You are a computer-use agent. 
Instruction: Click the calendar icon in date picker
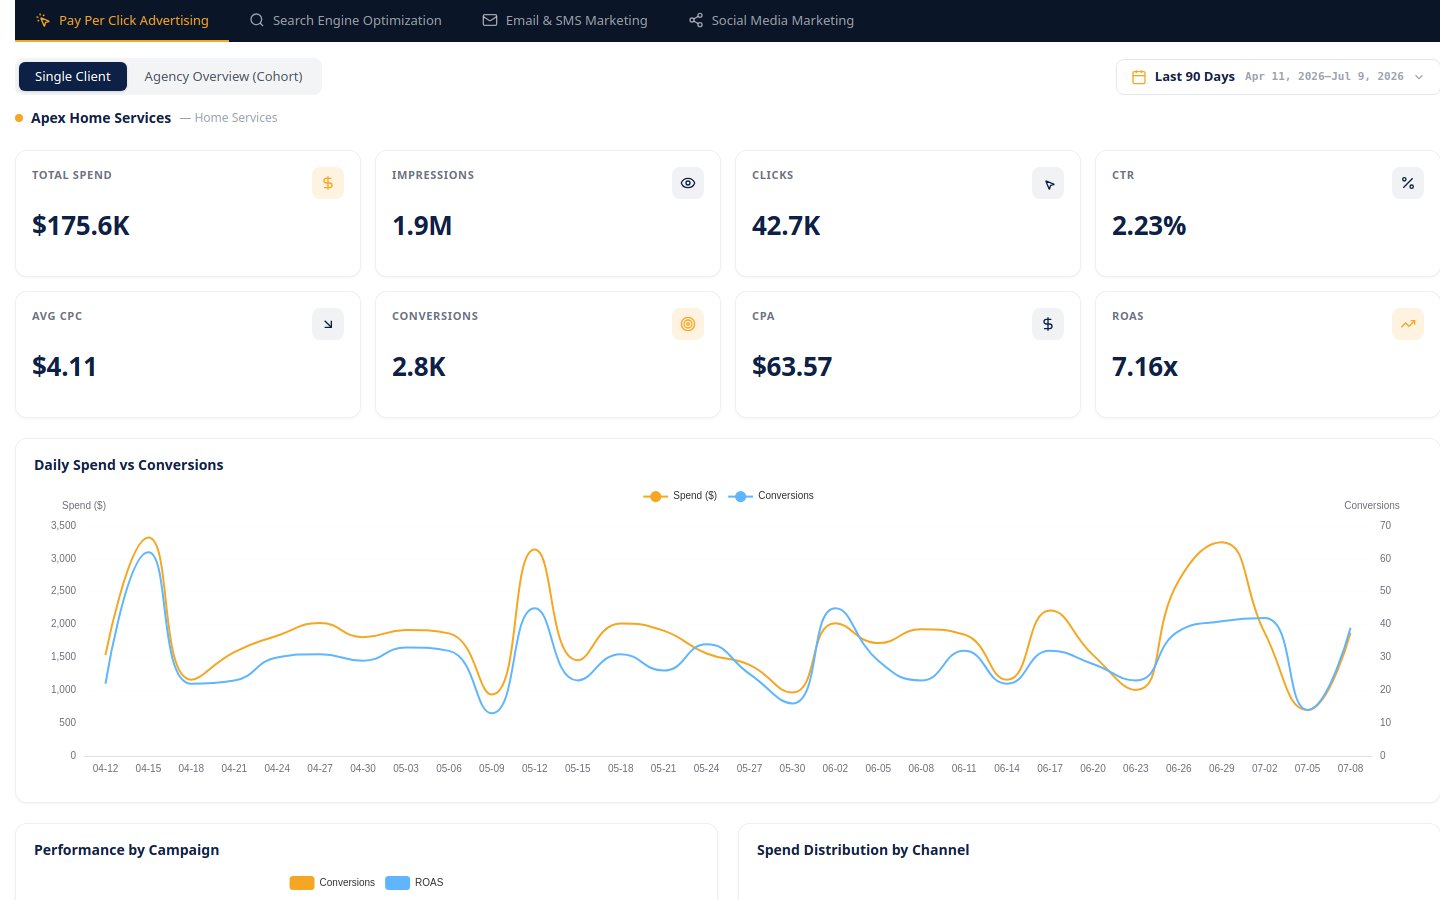[1138, 77]
